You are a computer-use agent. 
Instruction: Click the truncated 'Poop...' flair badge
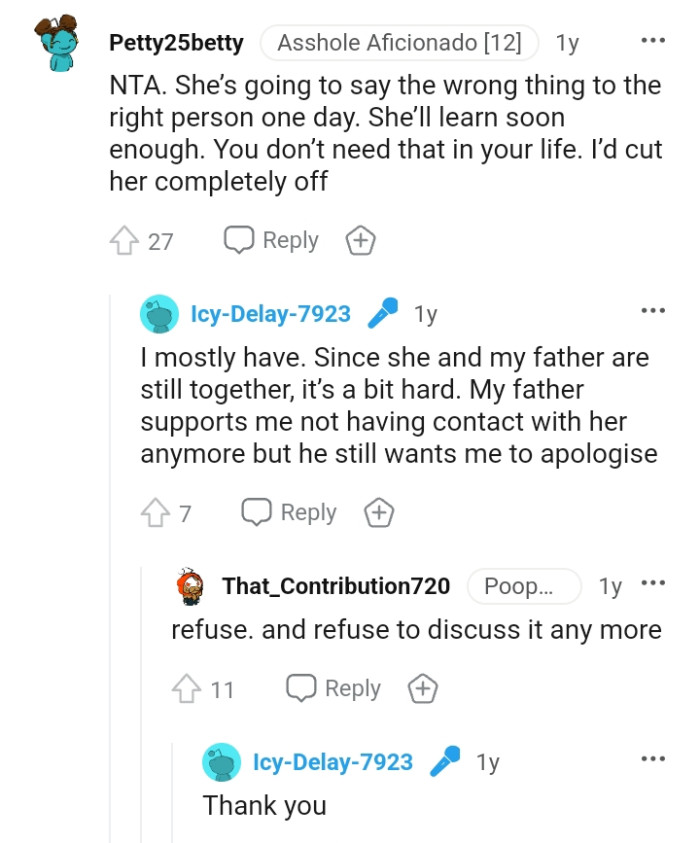[x=523, y=586]
